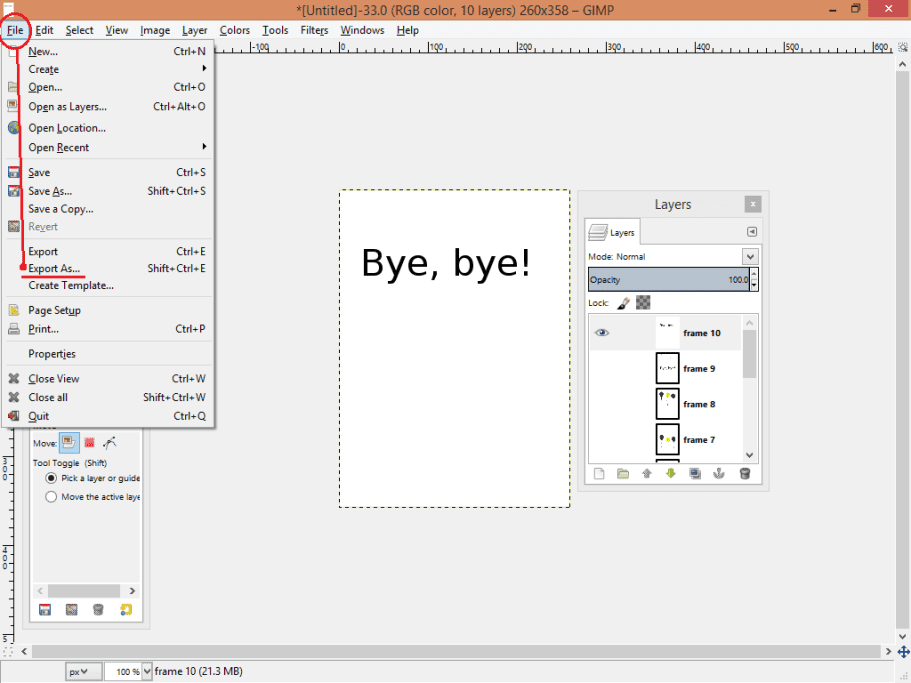Screen dimensions: 911x683
Task: Open the unit selector showing px
Action: (84, 670)
